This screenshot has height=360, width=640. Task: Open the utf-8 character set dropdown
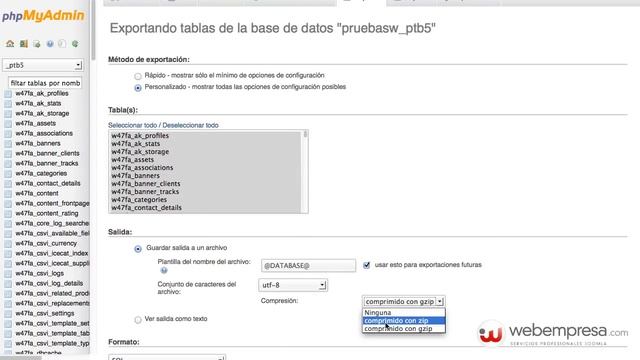(x=293, y=285)
